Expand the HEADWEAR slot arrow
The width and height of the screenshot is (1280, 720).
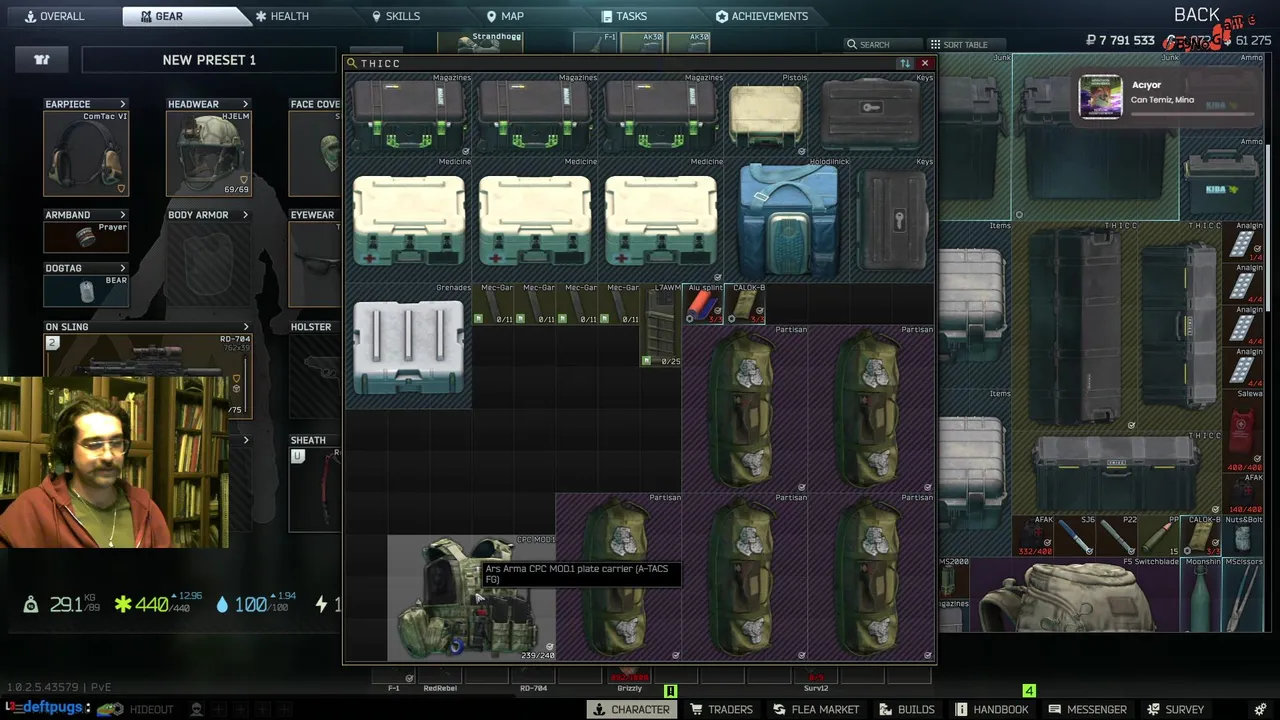coord(245,104)
